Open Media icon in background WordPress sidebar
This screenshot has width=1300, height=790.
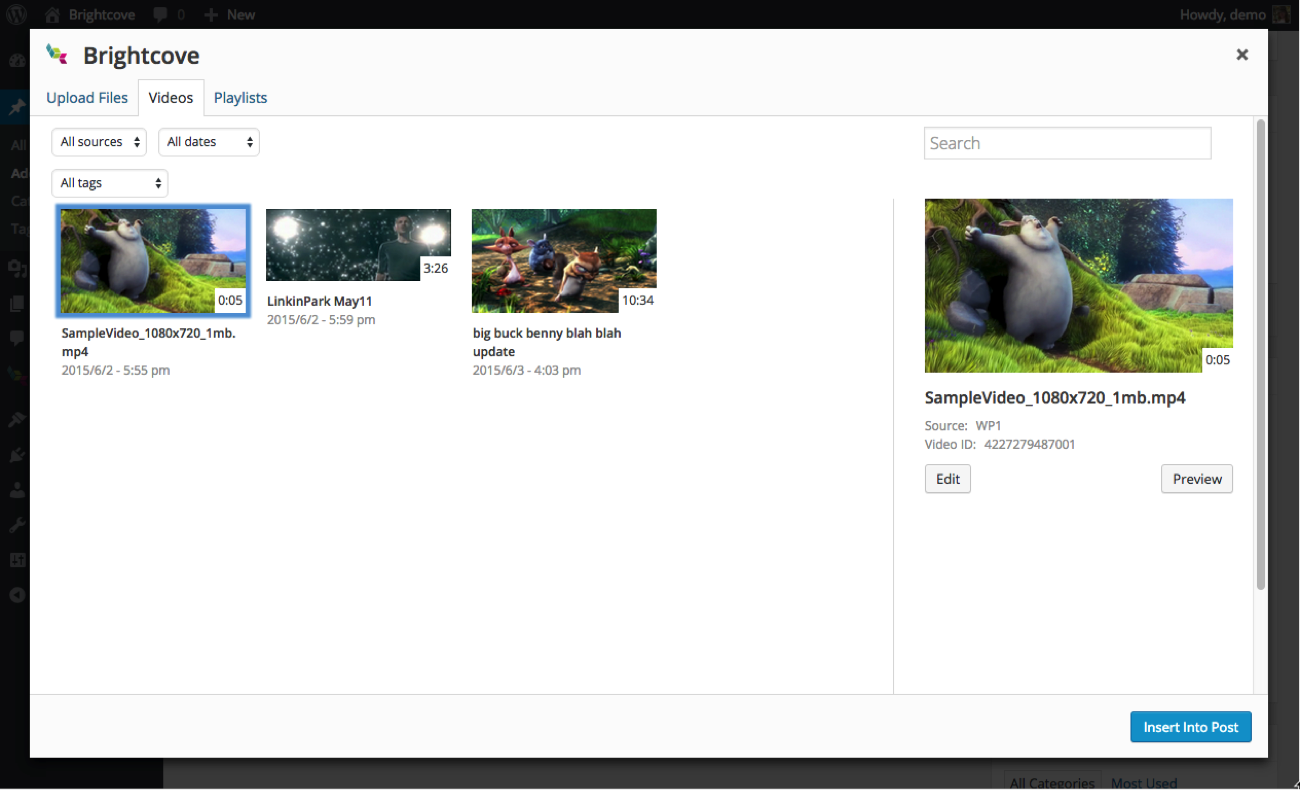tap(17, 268)
